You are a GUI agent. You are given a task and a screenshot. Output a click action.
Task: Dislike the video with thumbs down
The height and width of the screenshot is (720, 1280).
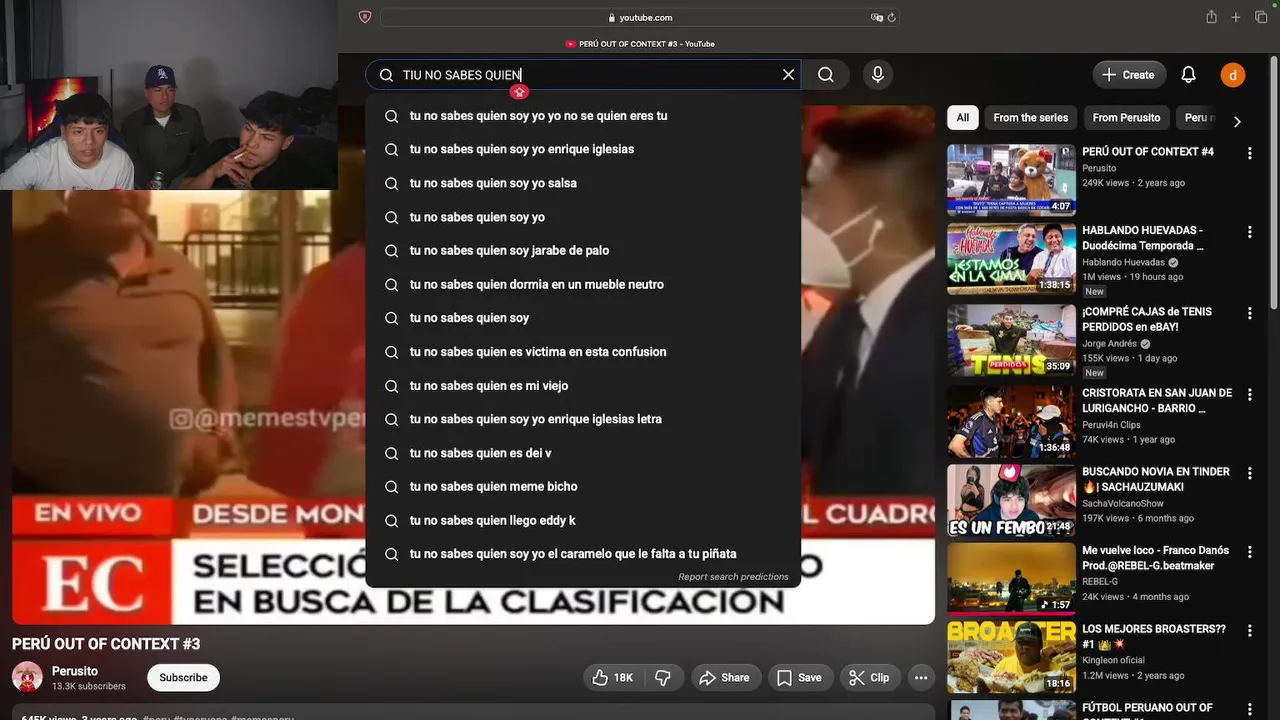(662, 678)
